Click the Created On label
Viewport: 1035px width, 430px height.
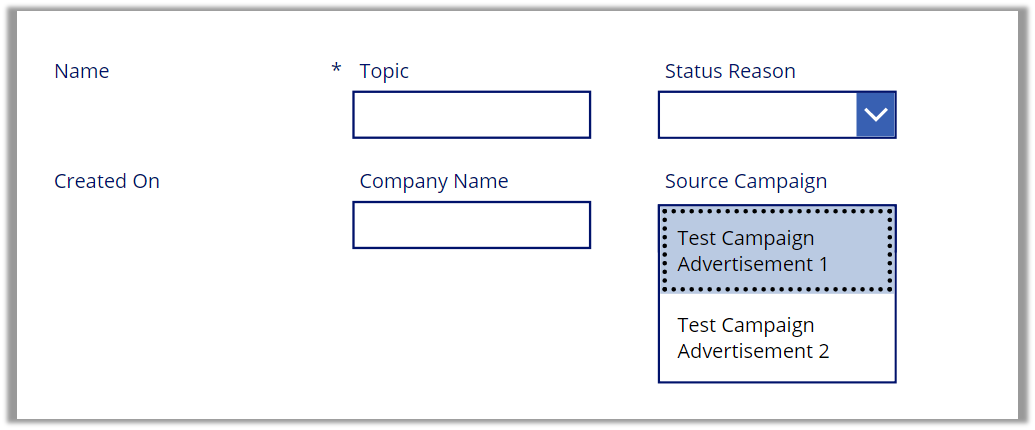click(107, 181)
